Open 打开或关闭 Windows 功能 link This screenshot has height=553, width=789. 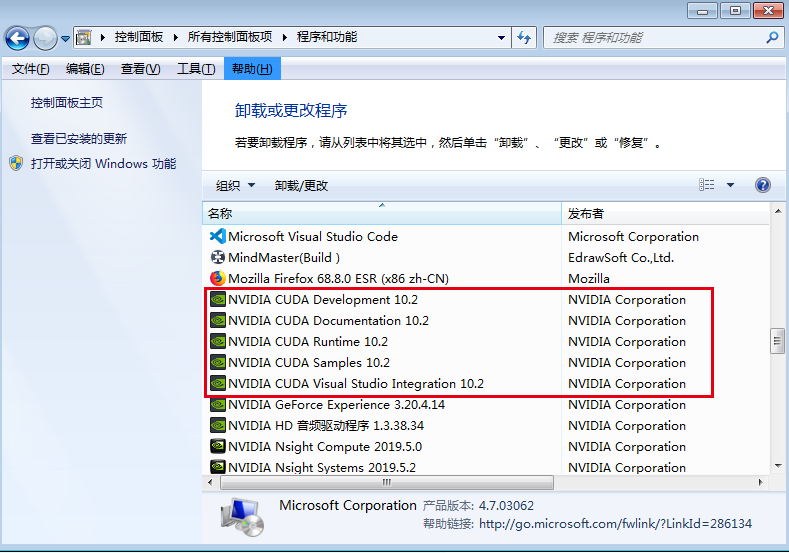pos(103,164)
